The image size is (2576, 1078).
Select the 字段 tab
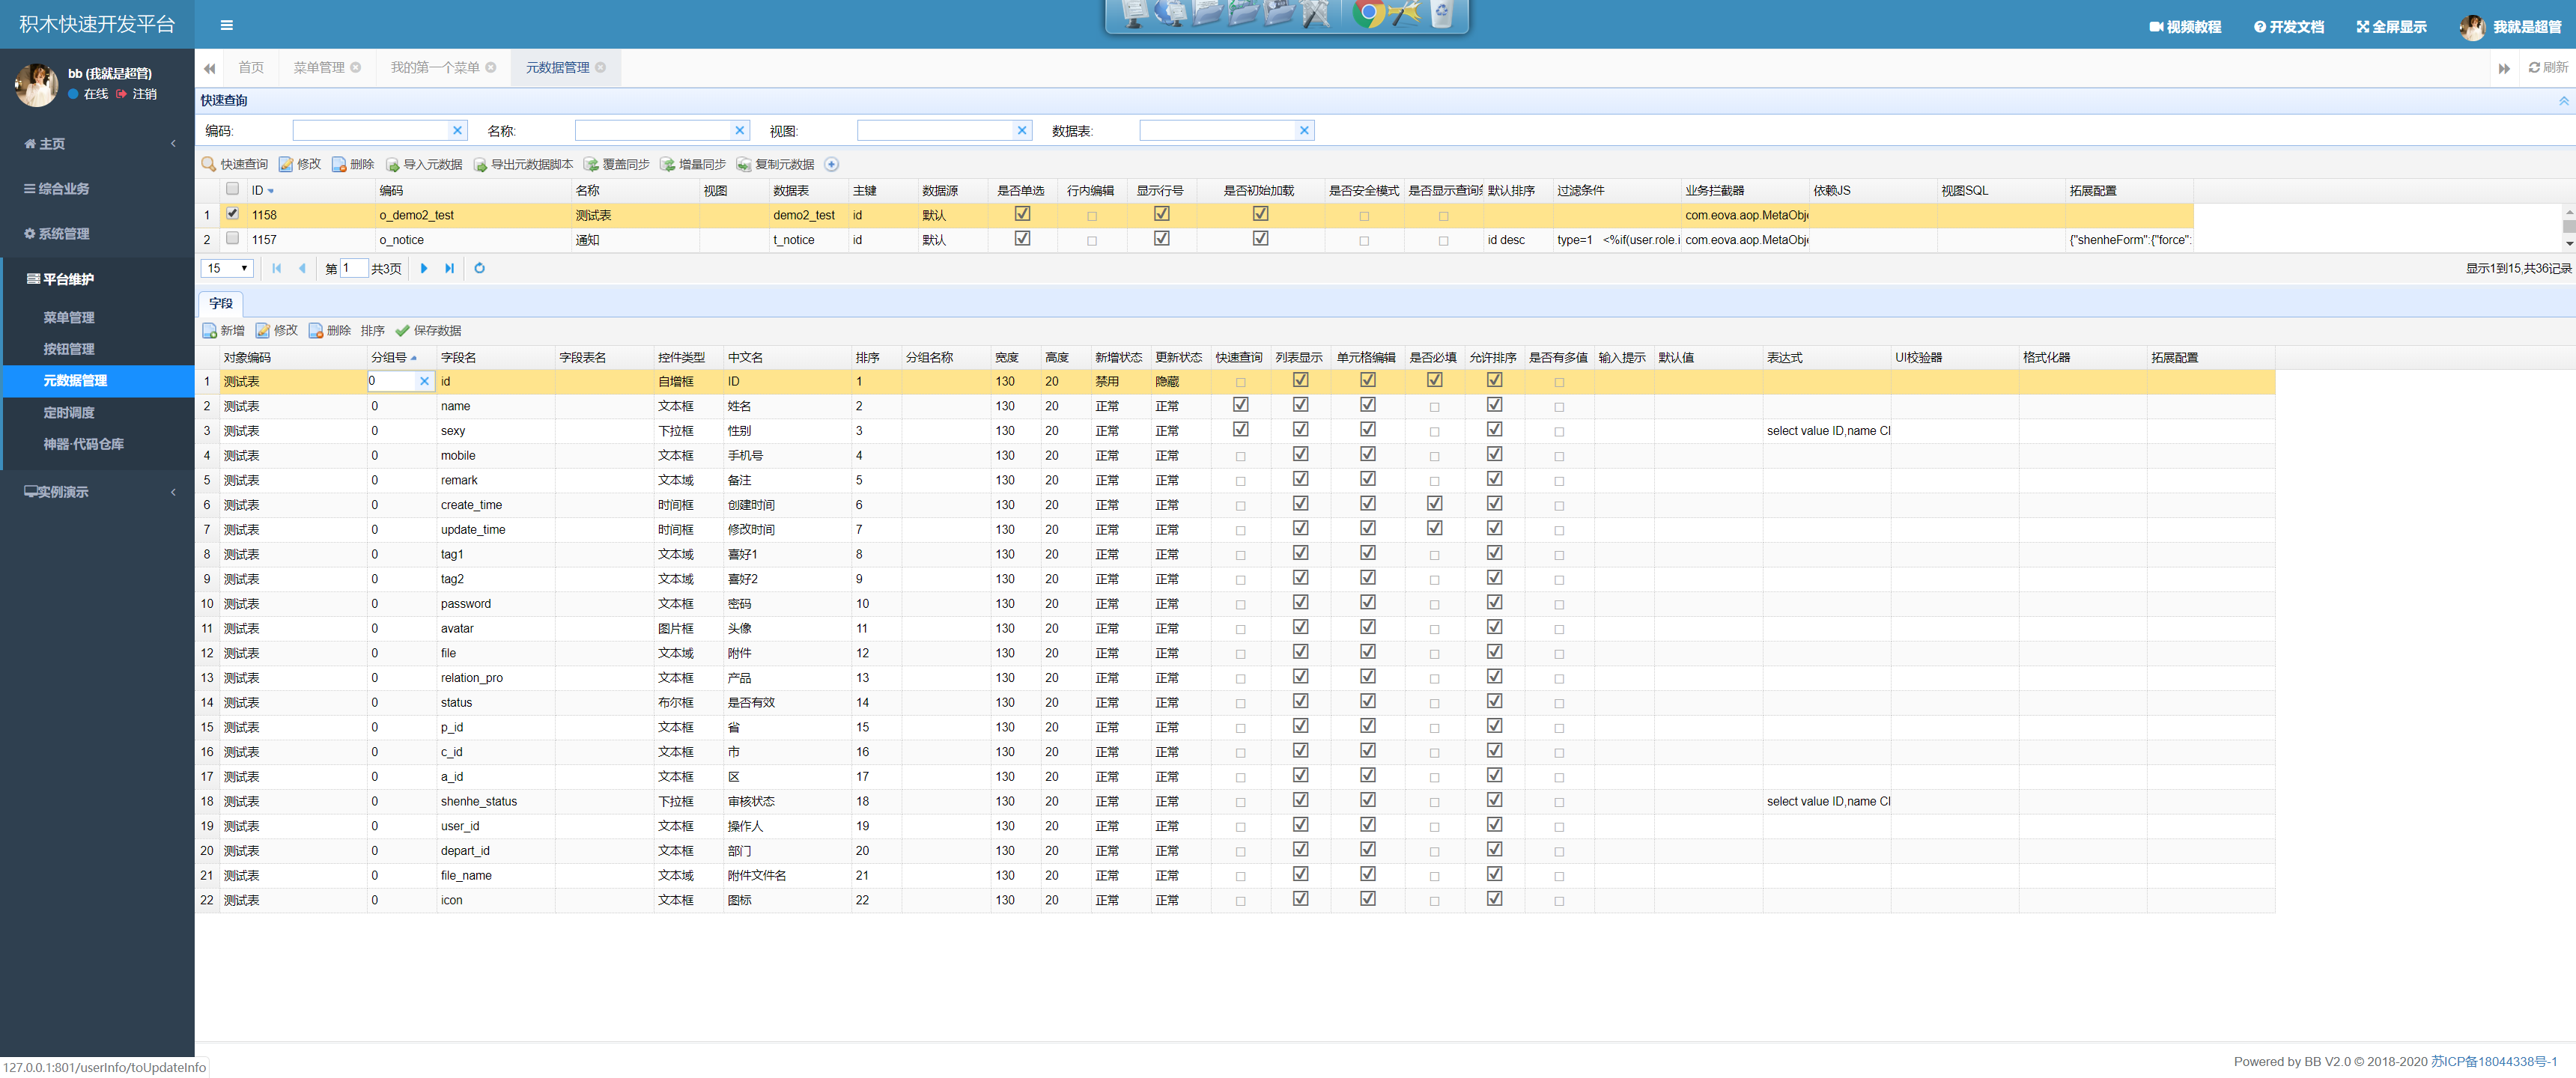pyautogui.click(x=221, y=303)
